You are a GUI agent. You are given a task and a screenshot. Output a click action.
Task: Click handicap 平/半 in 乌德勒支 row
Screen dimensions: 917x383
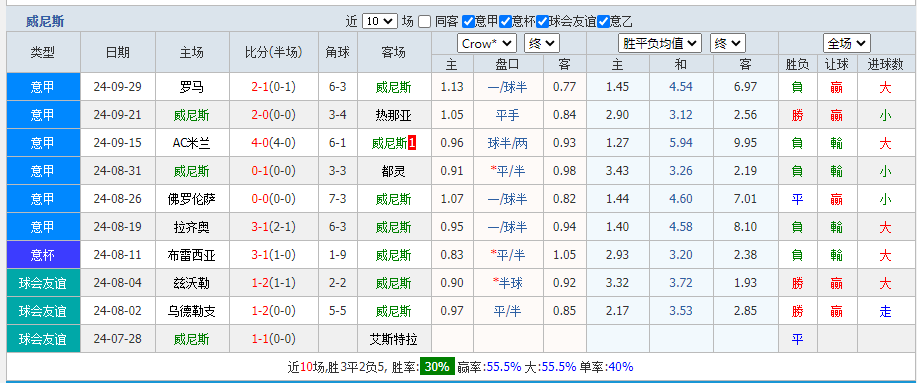507,312
